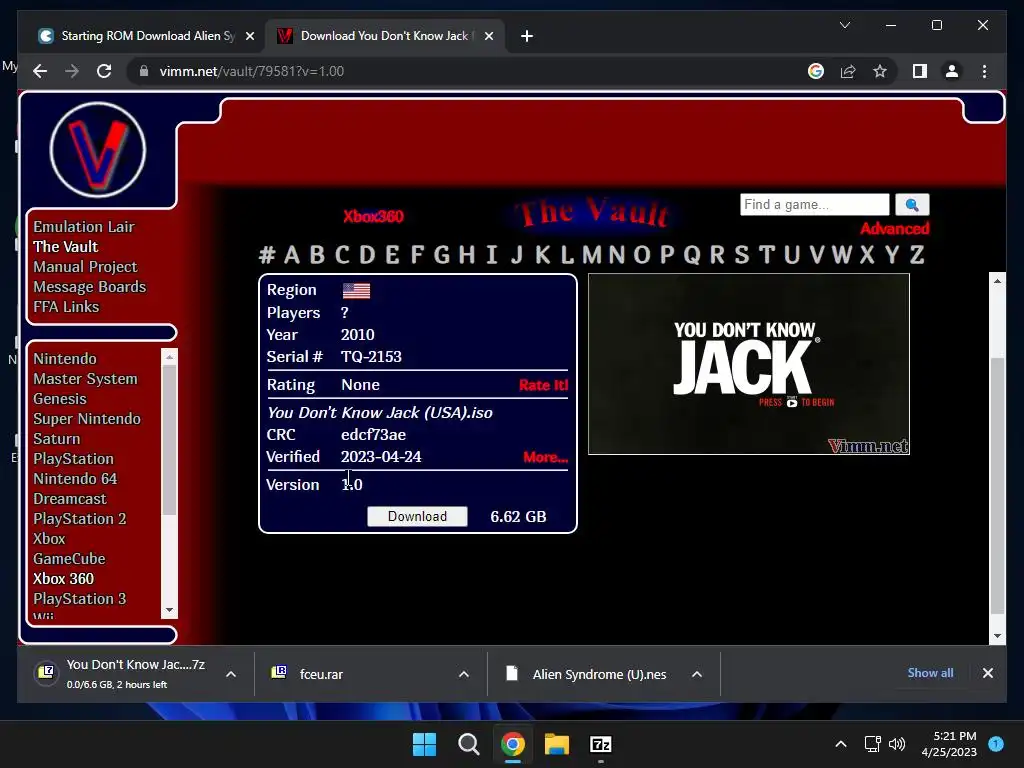Select PlayStation 2 in system list
This screenshot has height=768, width=1024.
[x=80, y=519]
